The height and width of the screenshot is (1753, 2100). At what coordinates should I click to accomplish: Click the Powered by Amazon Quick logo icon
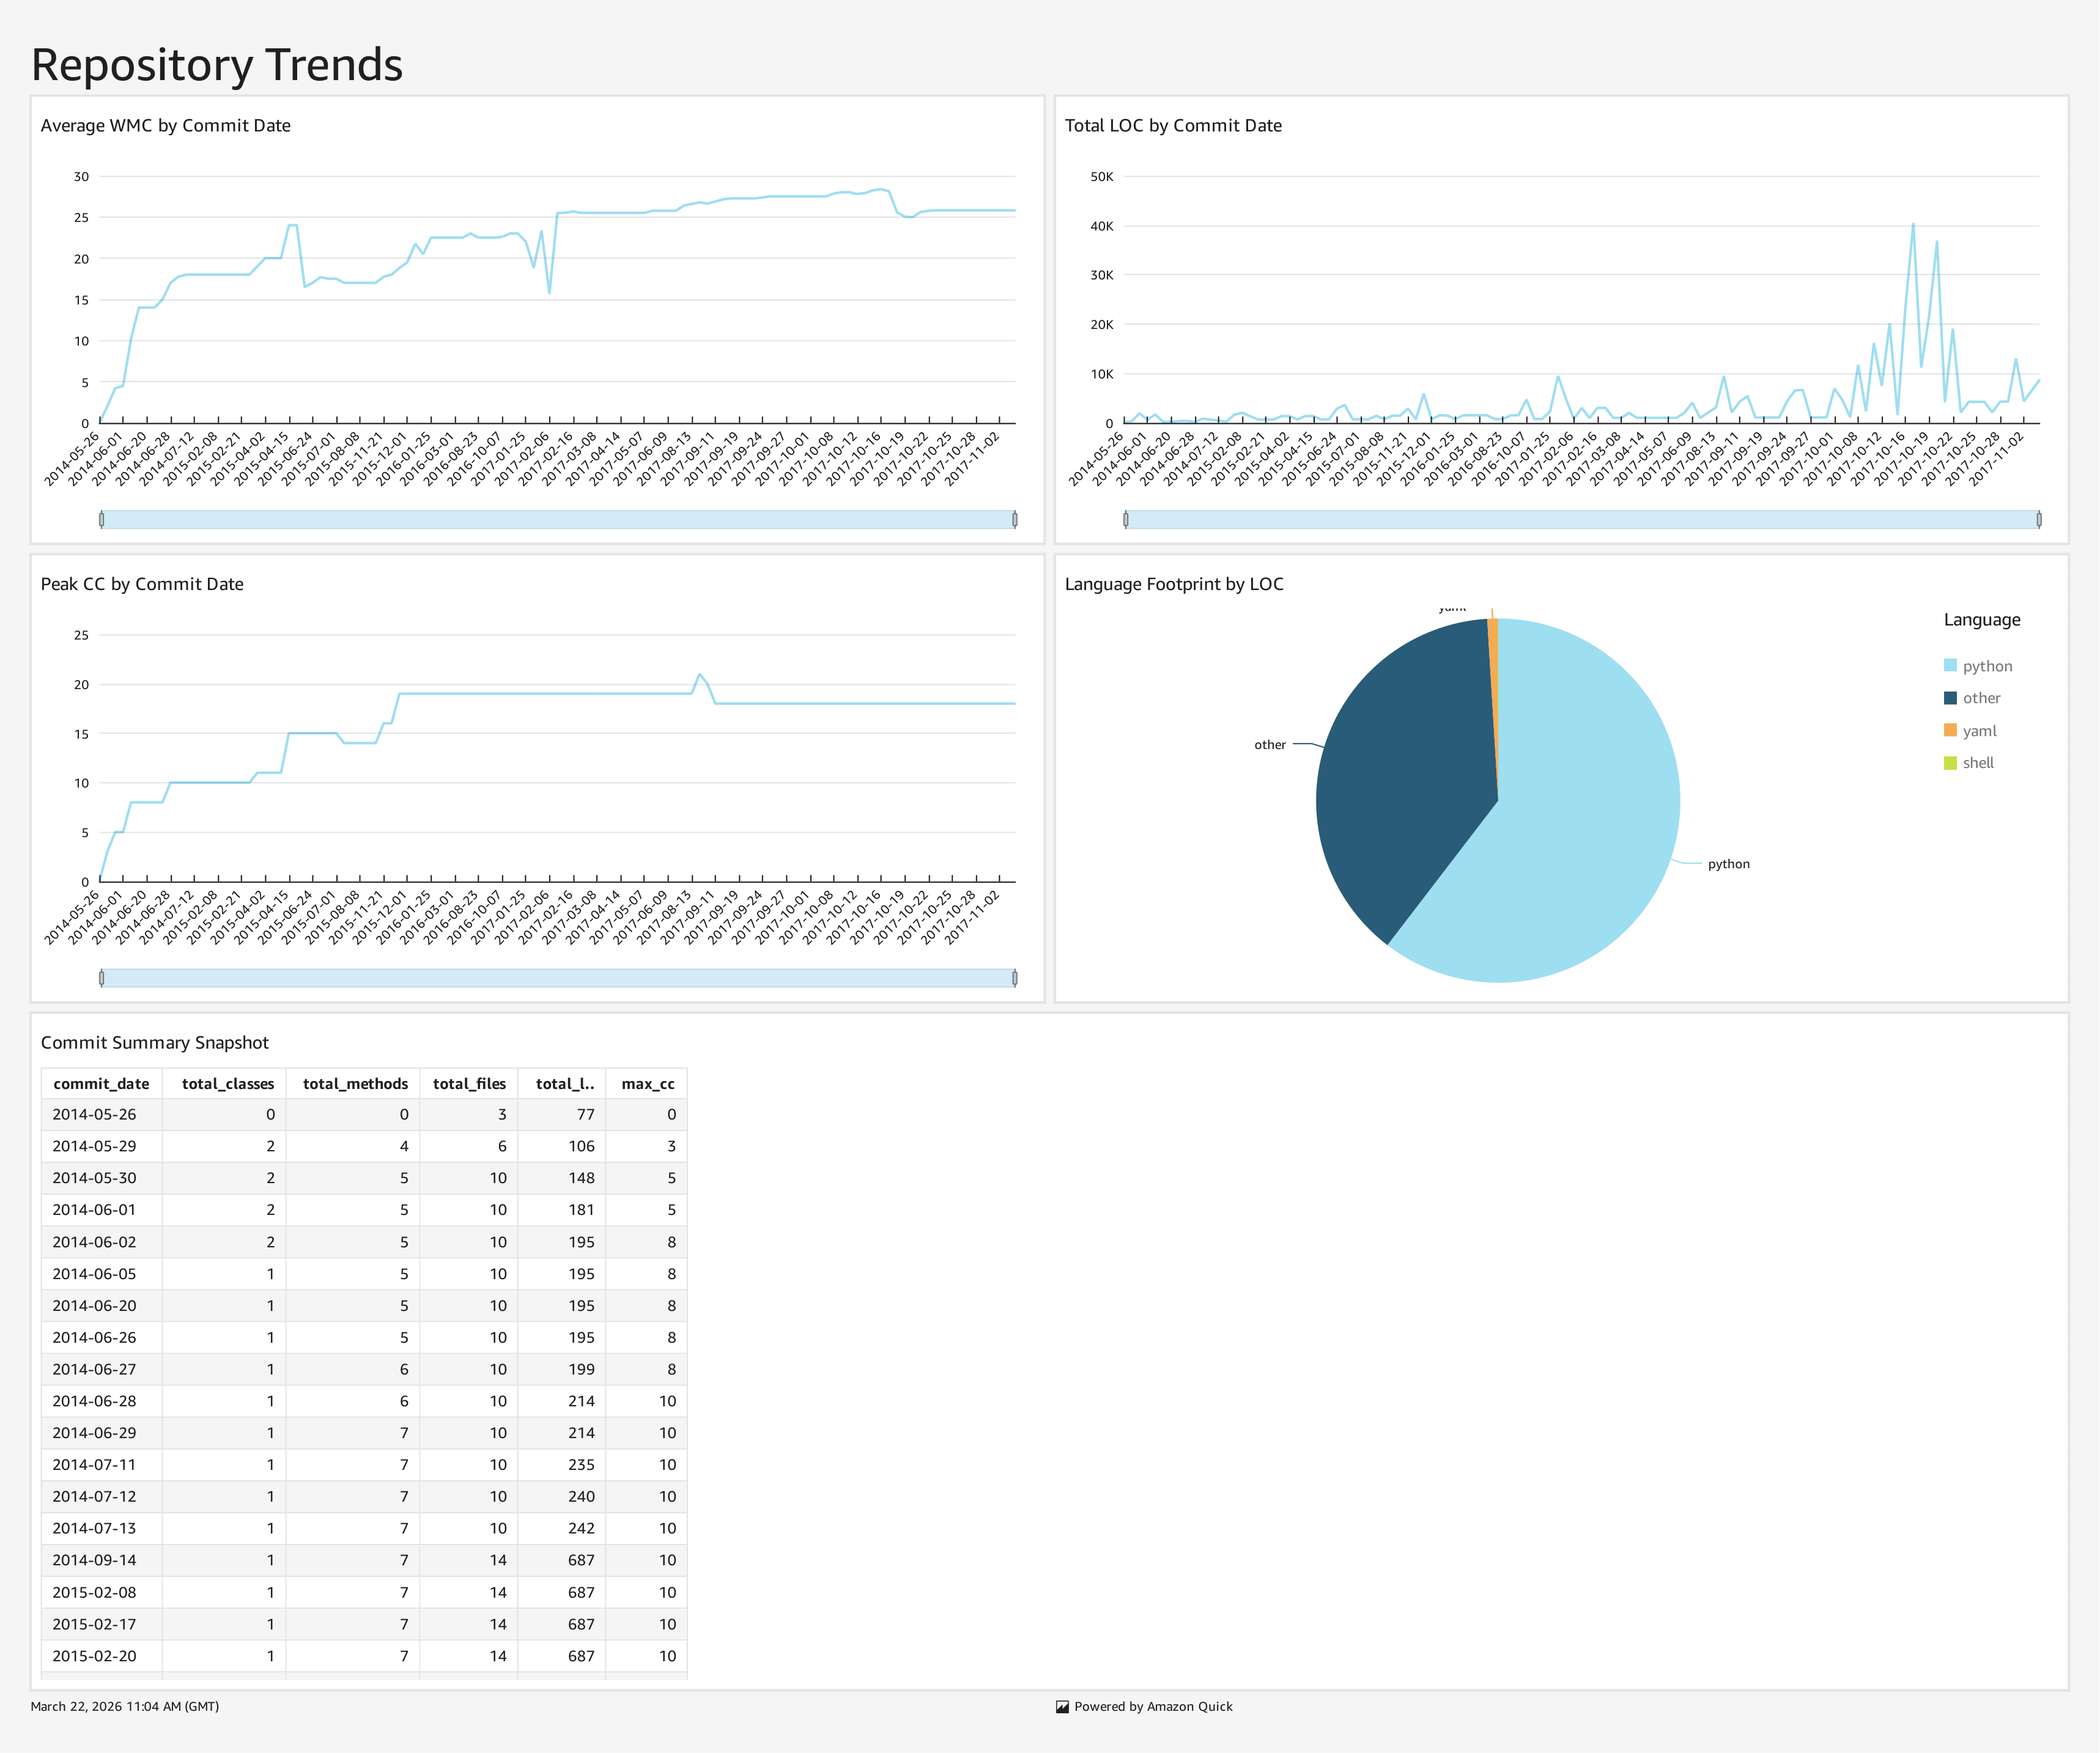[1062, 1707]
